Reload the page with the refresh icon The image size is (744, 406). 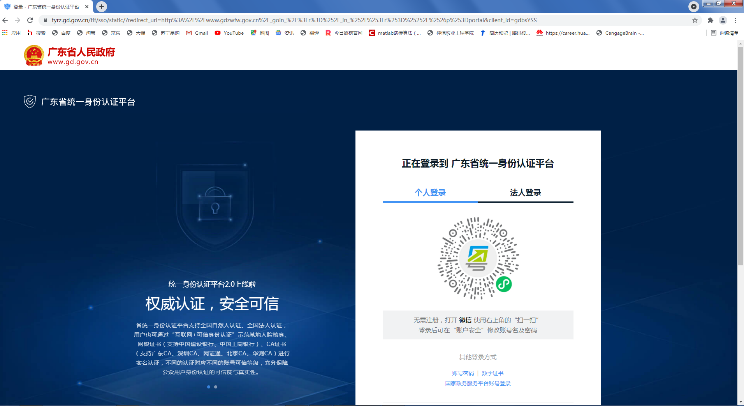pyautogui.click(x=30, y=20)
